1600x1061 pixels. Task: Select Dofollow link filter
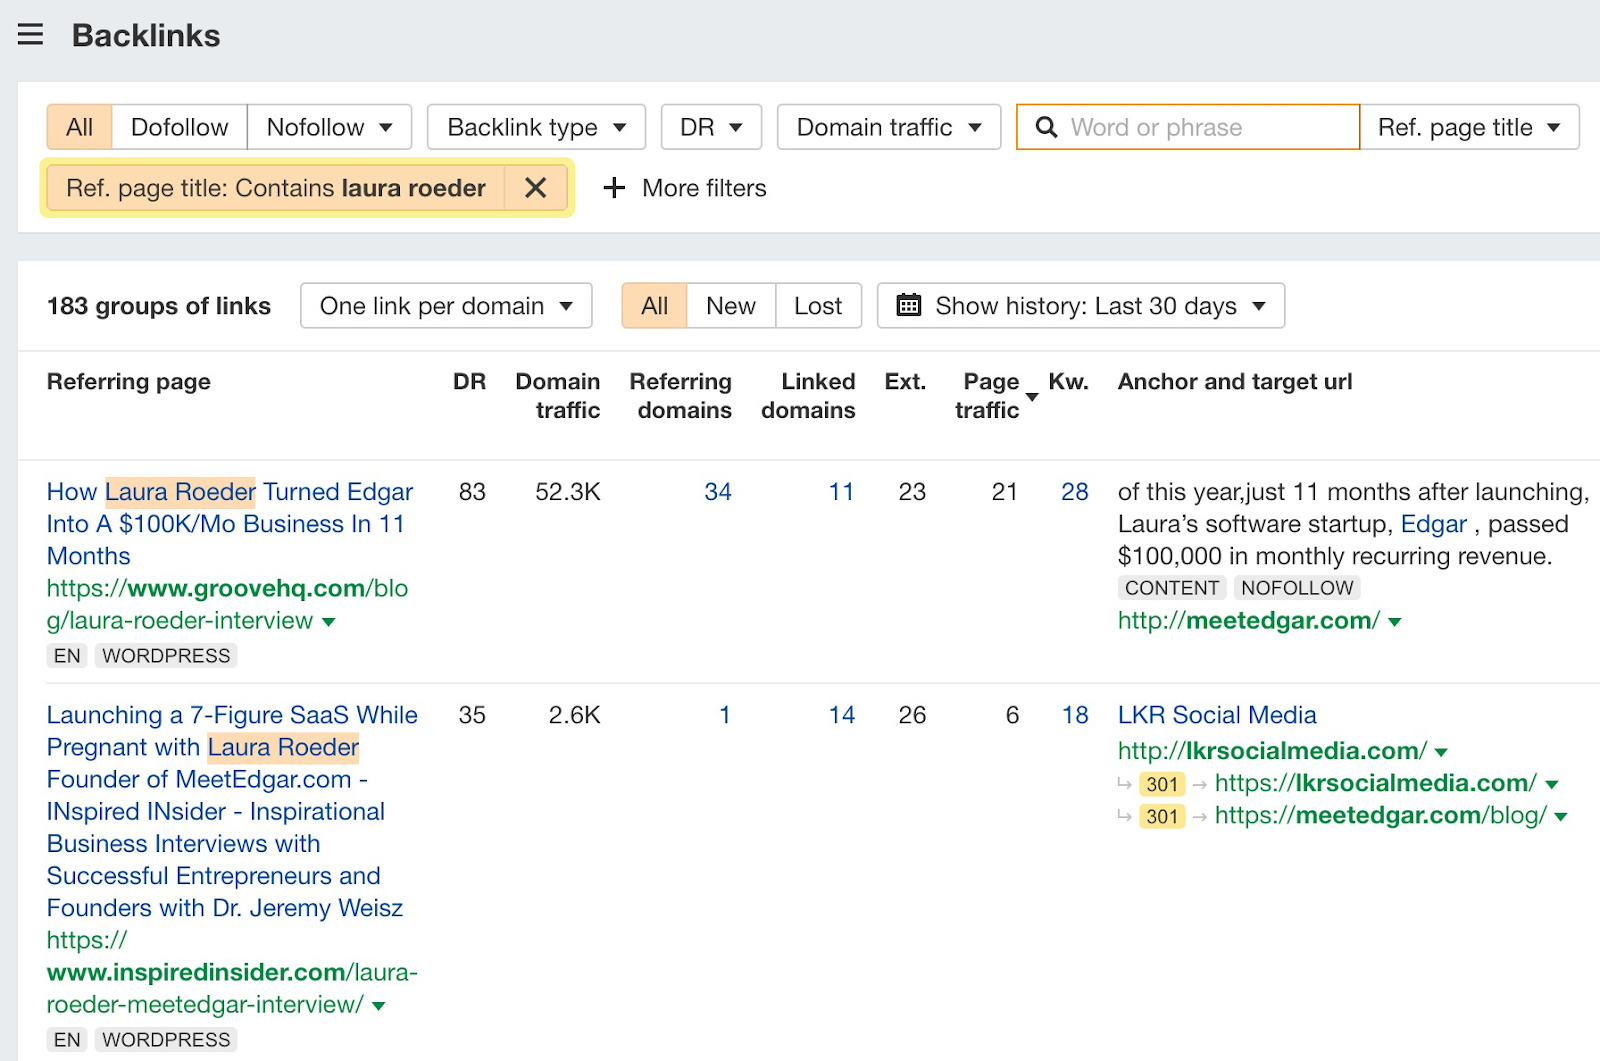click(179, 127)
